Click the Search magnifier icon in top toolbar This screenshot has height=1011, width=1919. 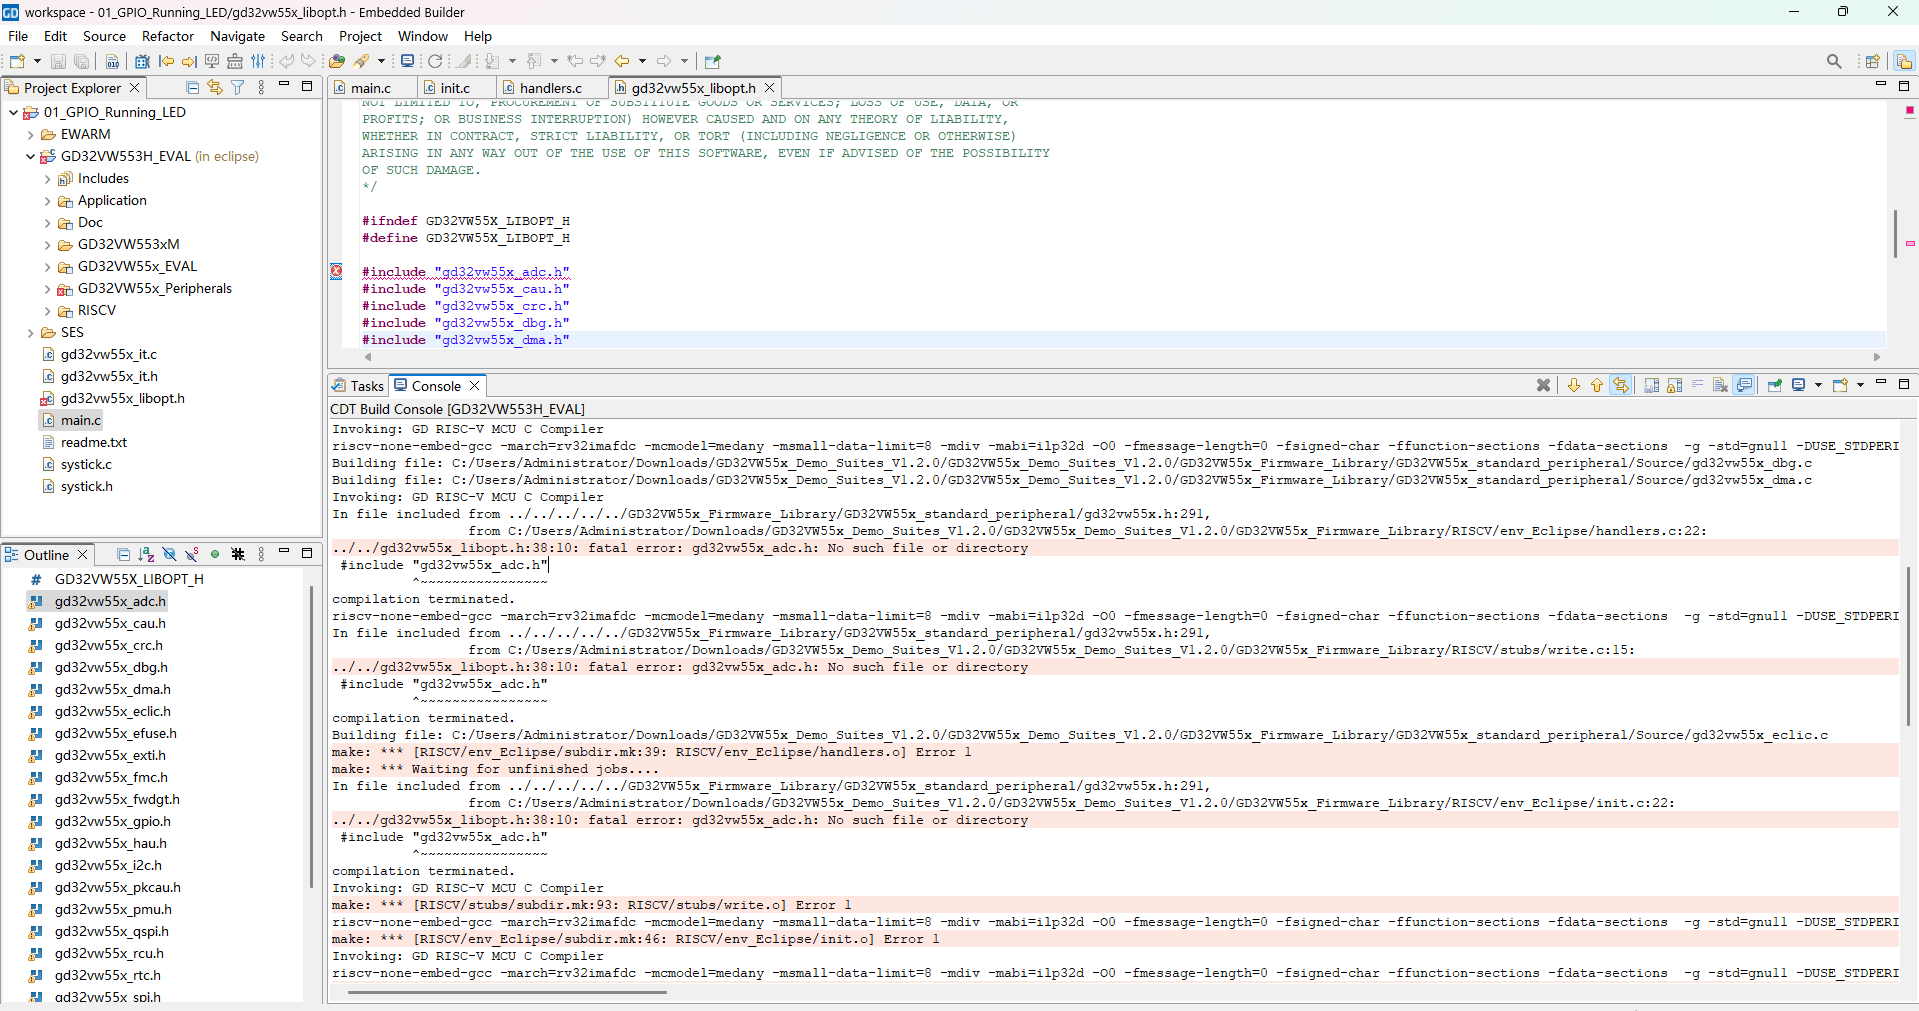(1833, 61)
